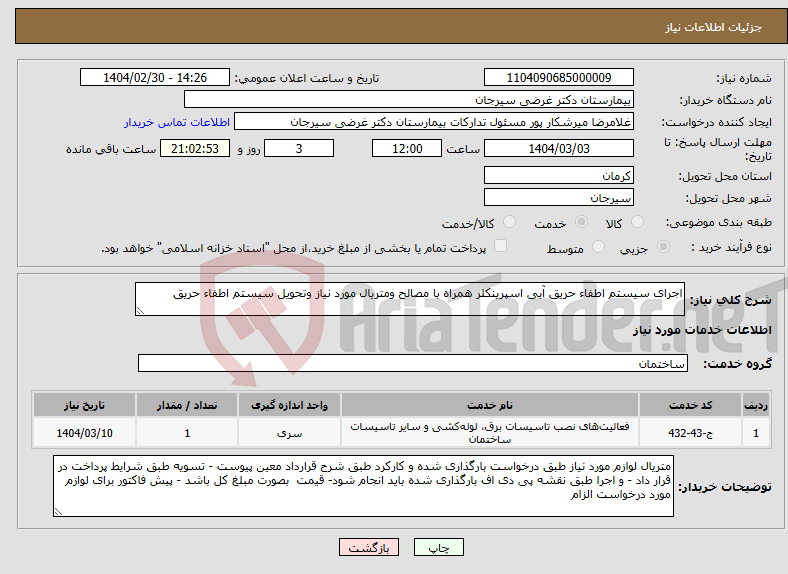Click the city field سیرجان
Screen dimensions: 788x574
coord(559,198)
